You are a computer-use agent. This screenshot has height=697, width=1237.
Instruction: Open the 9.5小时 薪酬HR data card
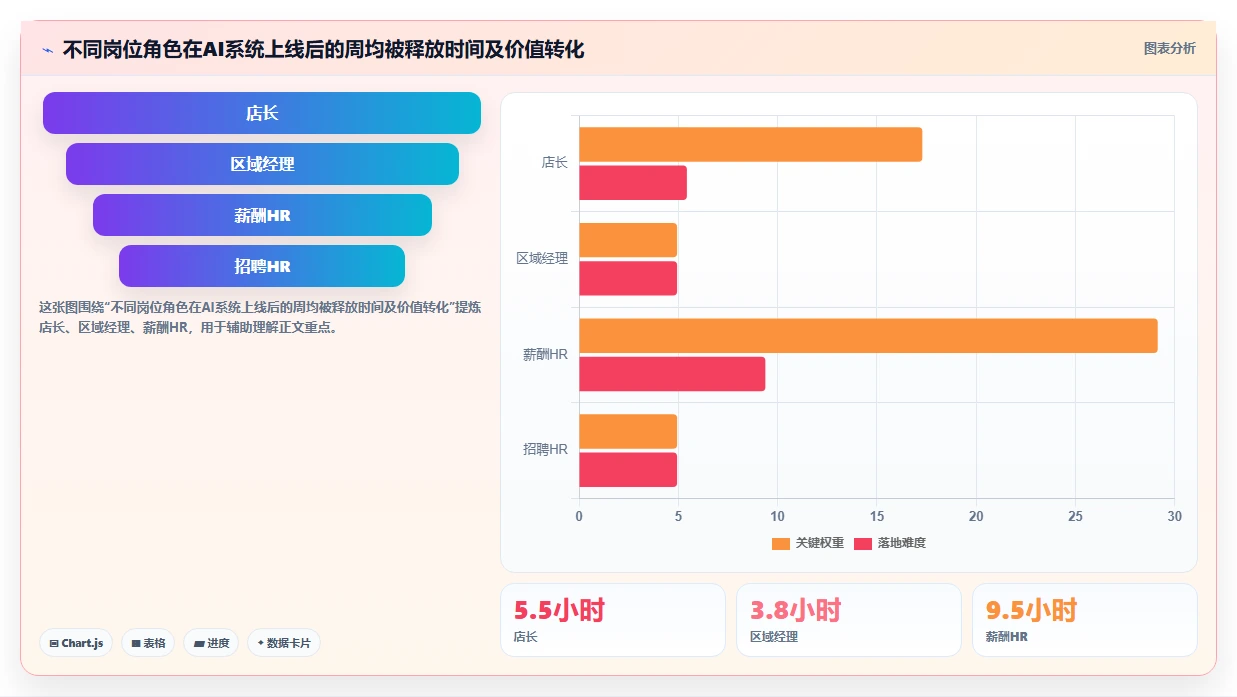[1085, 620]
